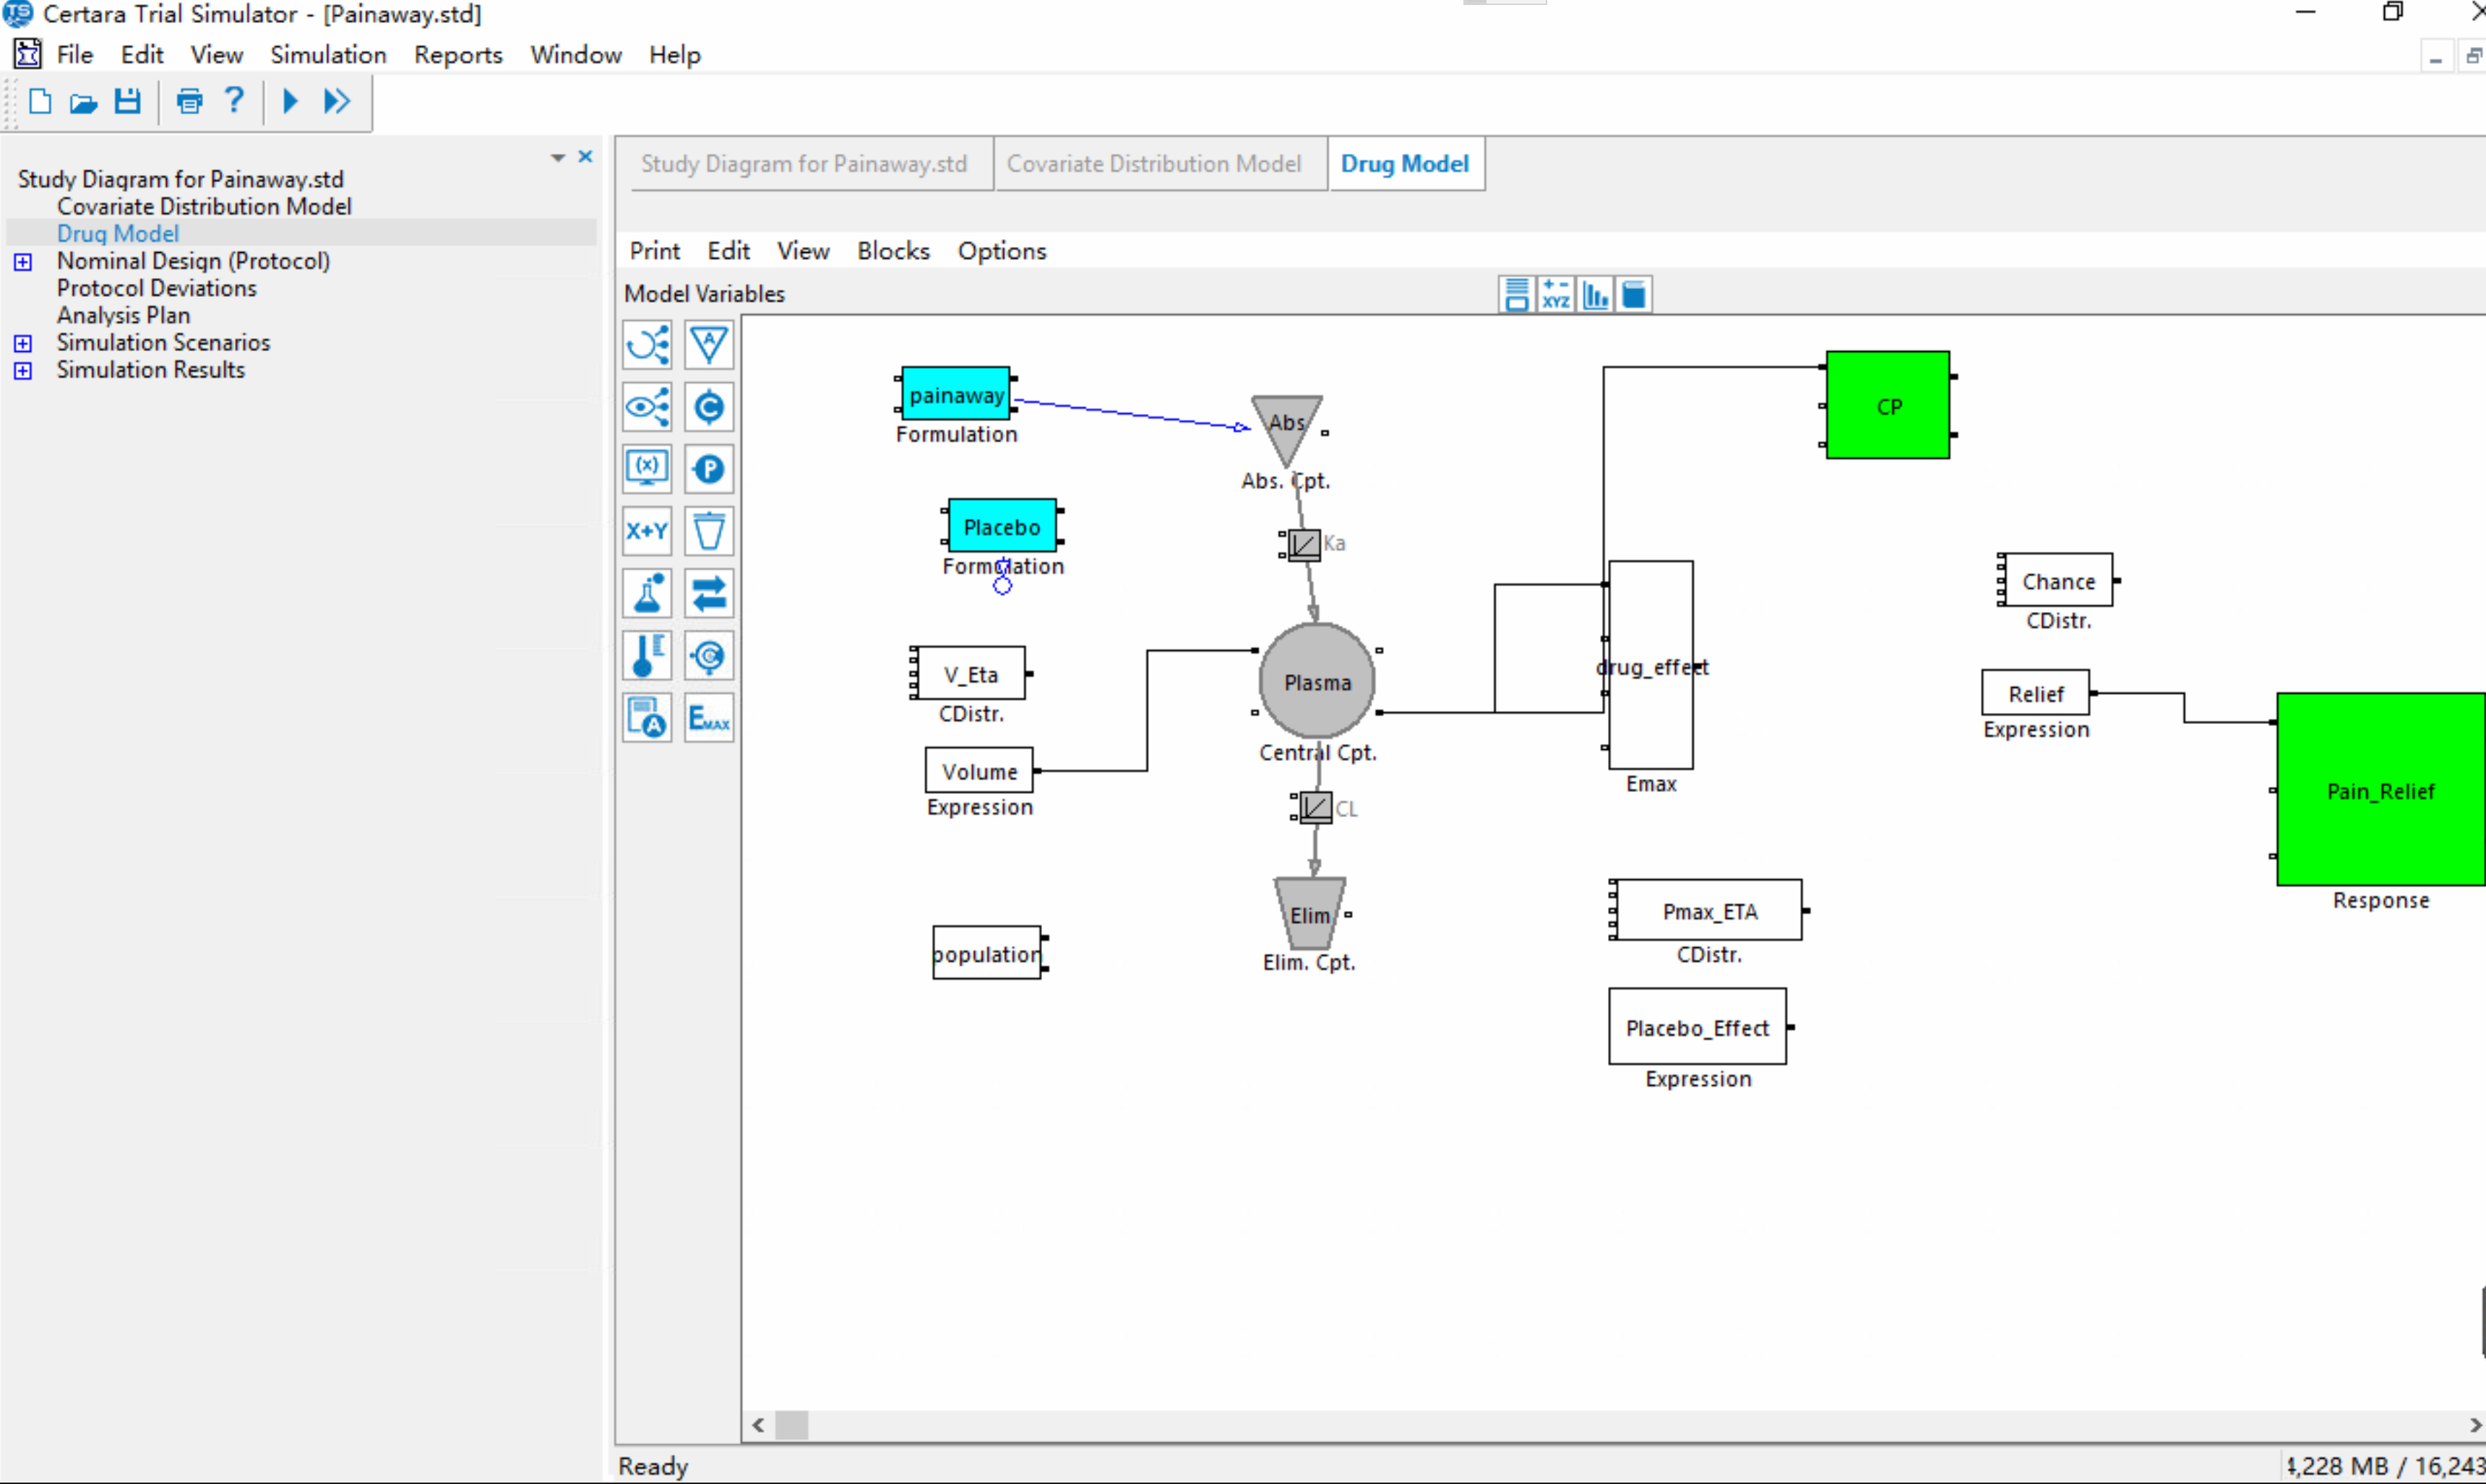Click the bar chart icon
Screen dimensions: 2486x1484
1595,295
